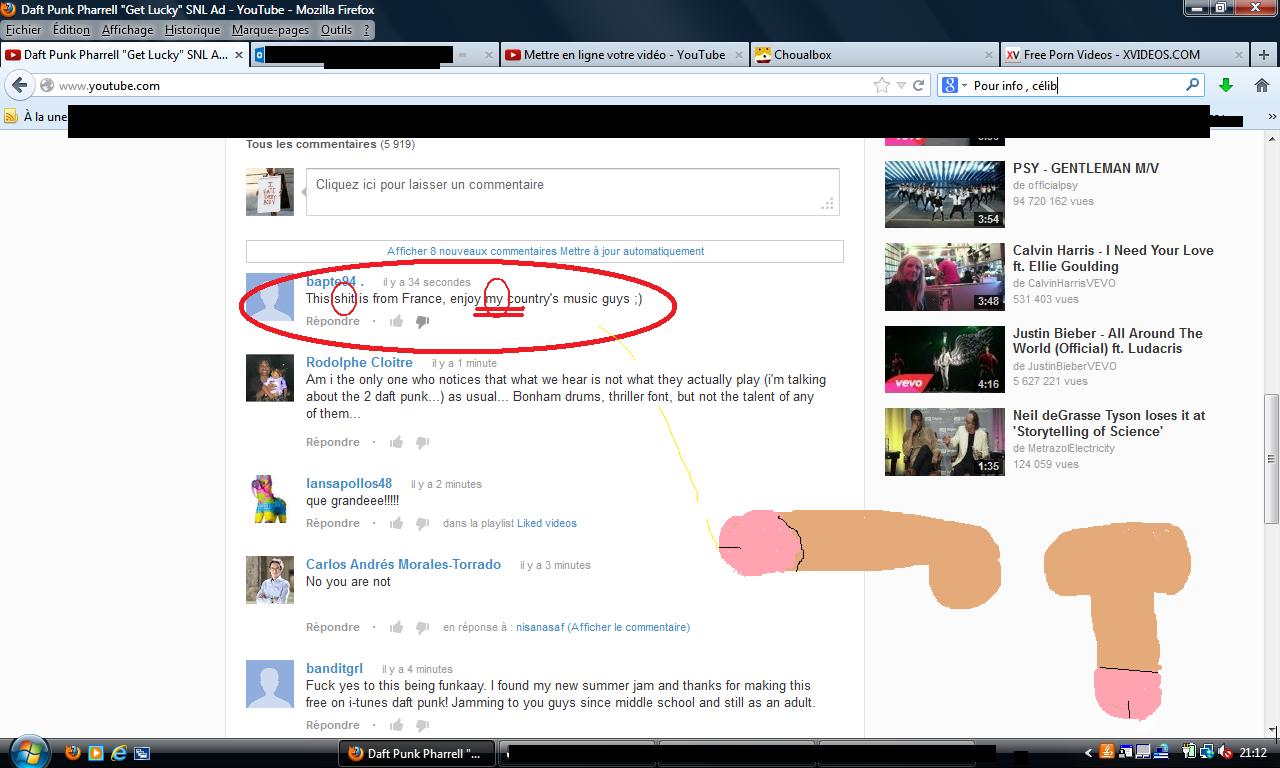Show hidden system tray icons arrow
The height and width of the screenshot is (768, 1280).
1089,753
